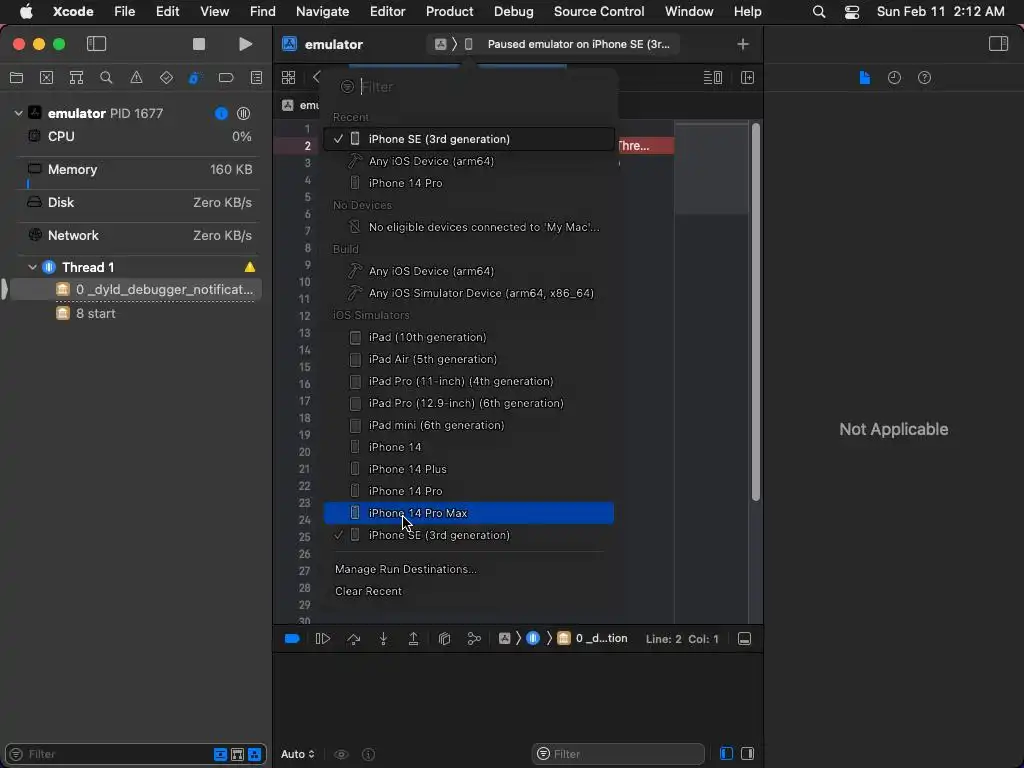Select iPad Pro (11-inch) (4th generation)
The image size is (1024, 768).
click(469, 381)
